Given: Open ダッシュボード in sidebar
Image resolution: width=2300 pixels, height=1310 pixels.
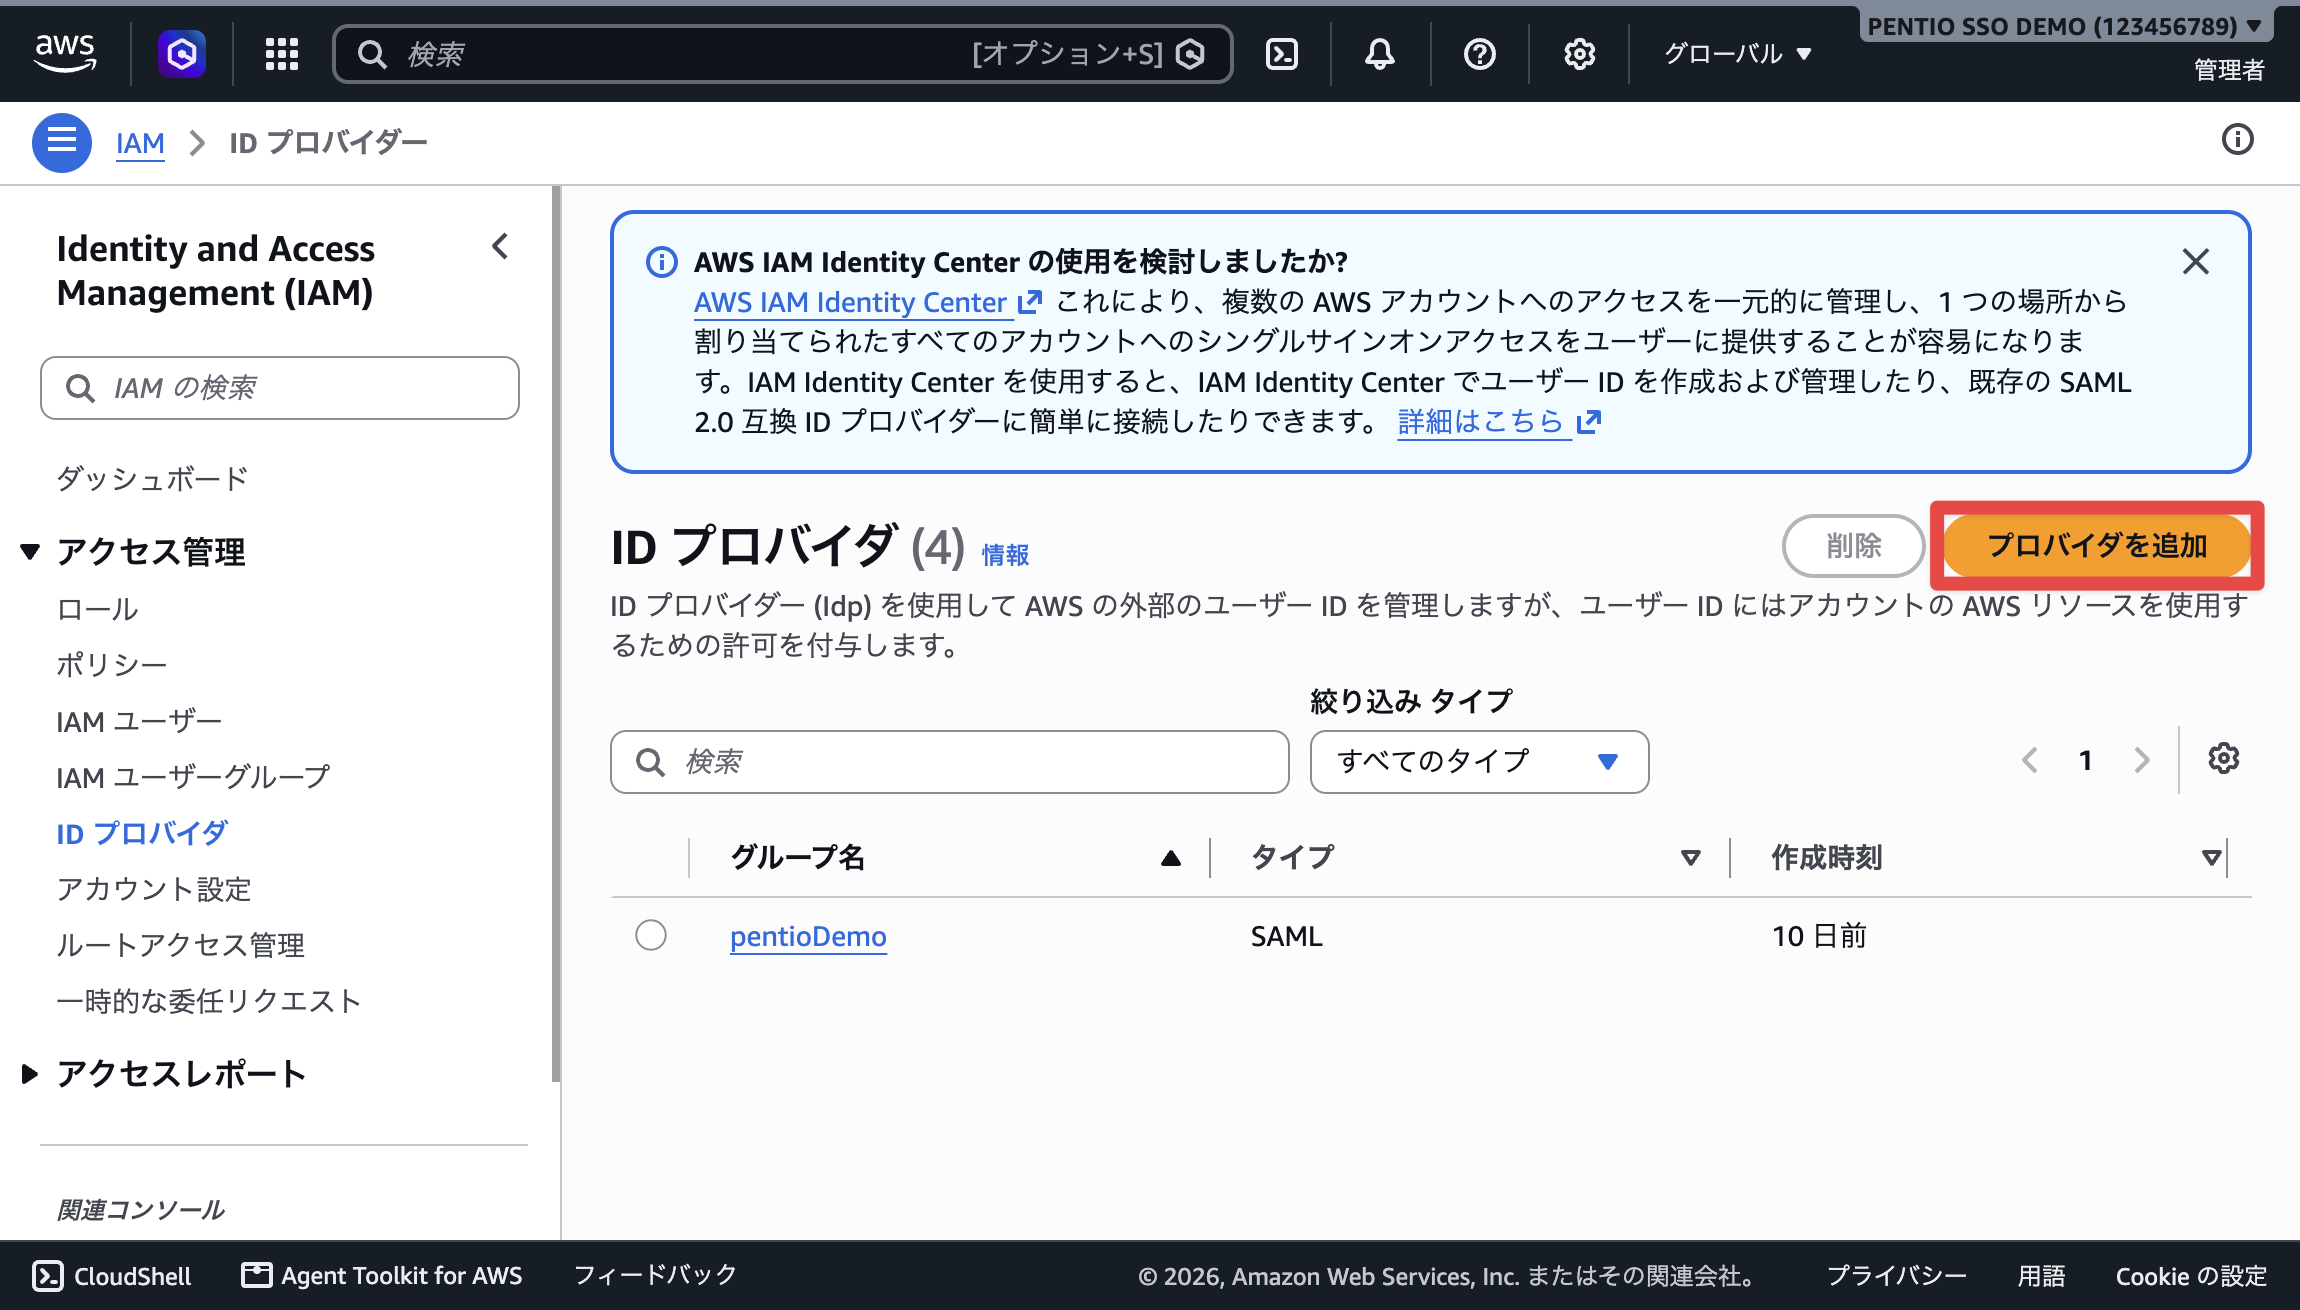Looking at the screenshot, I should coord(152,479).
